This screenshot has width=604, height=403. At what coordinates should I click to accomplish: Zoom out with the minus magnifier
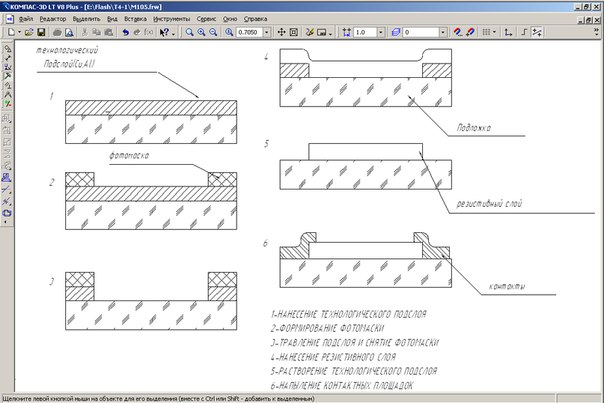tap(213, 32)
